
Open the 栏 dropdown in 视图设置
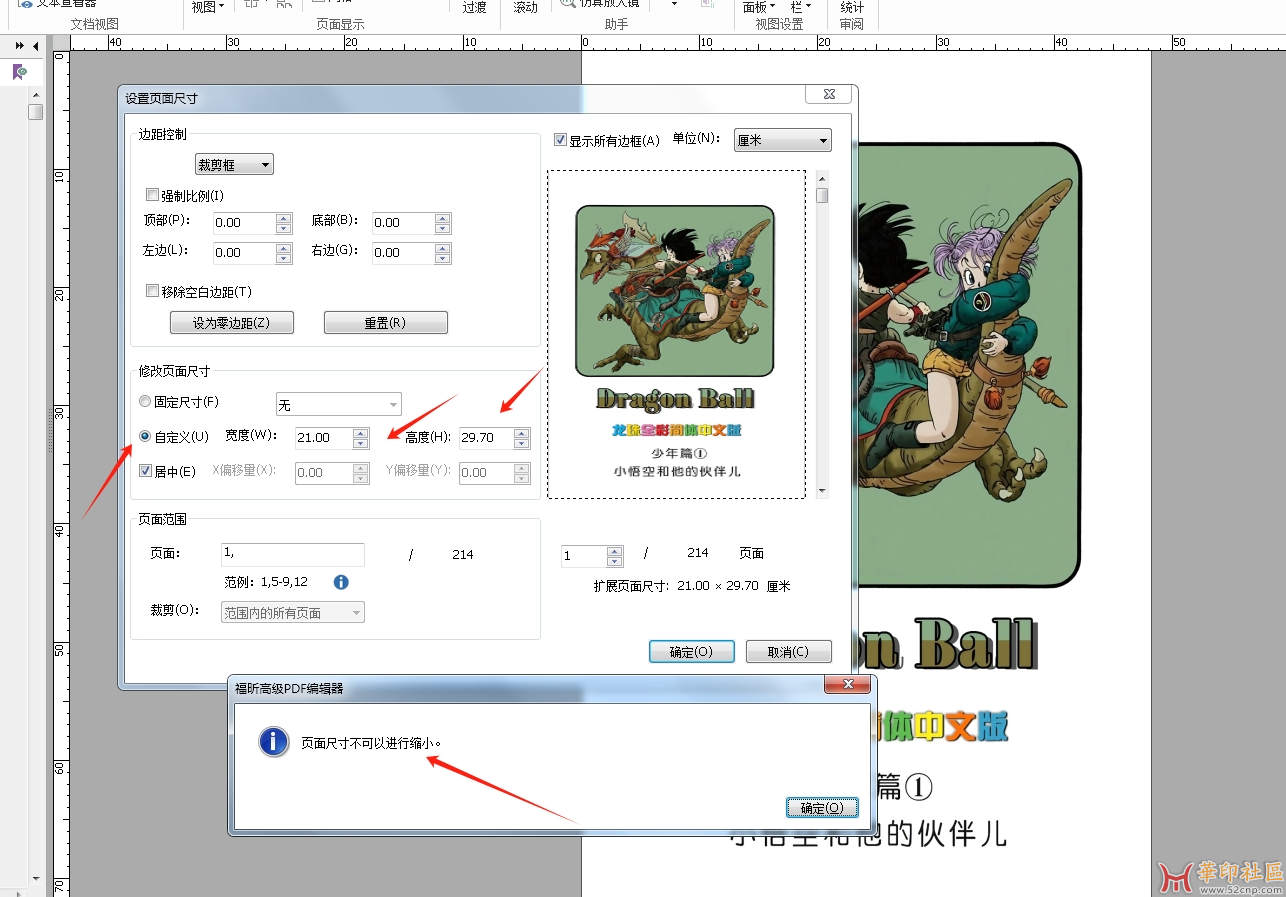click(x=800, y=7)
